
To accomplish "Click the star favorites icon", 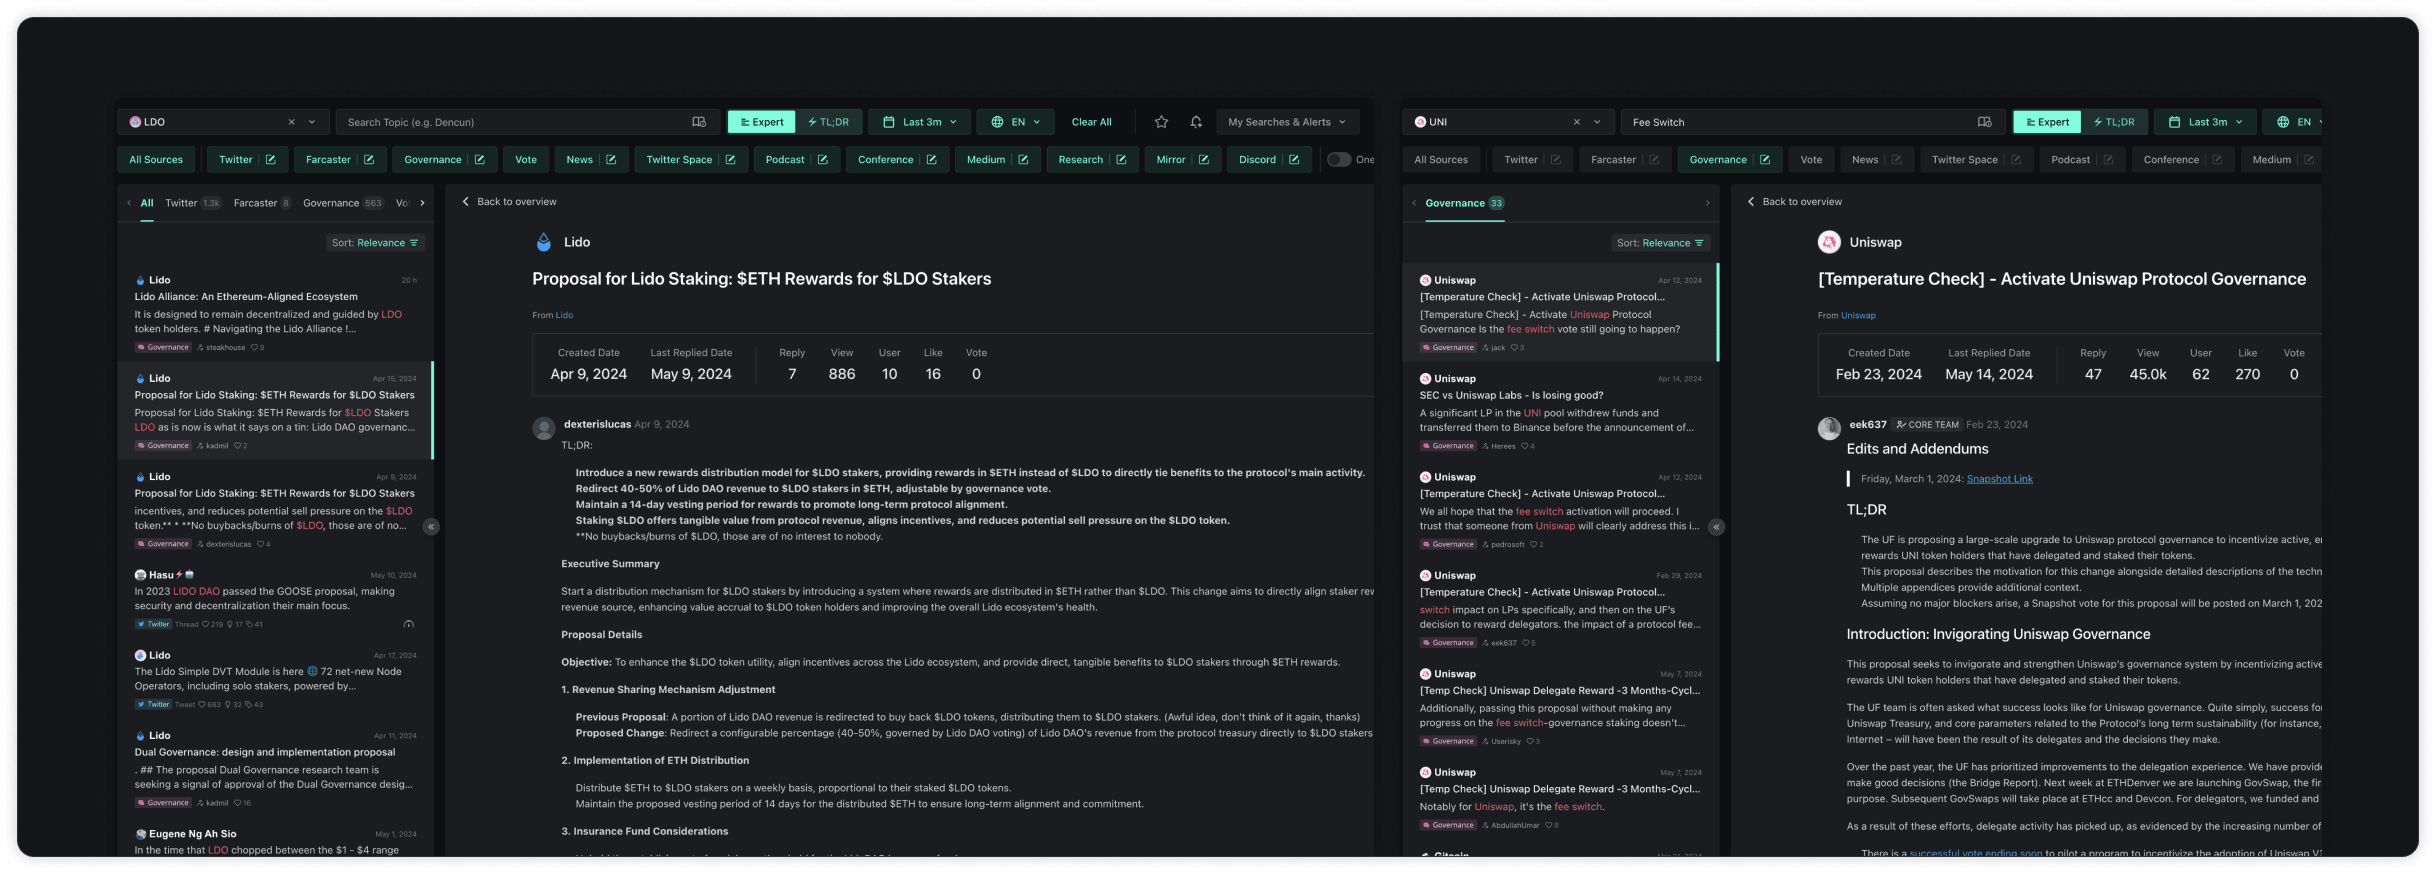I will coord(1162,122).
